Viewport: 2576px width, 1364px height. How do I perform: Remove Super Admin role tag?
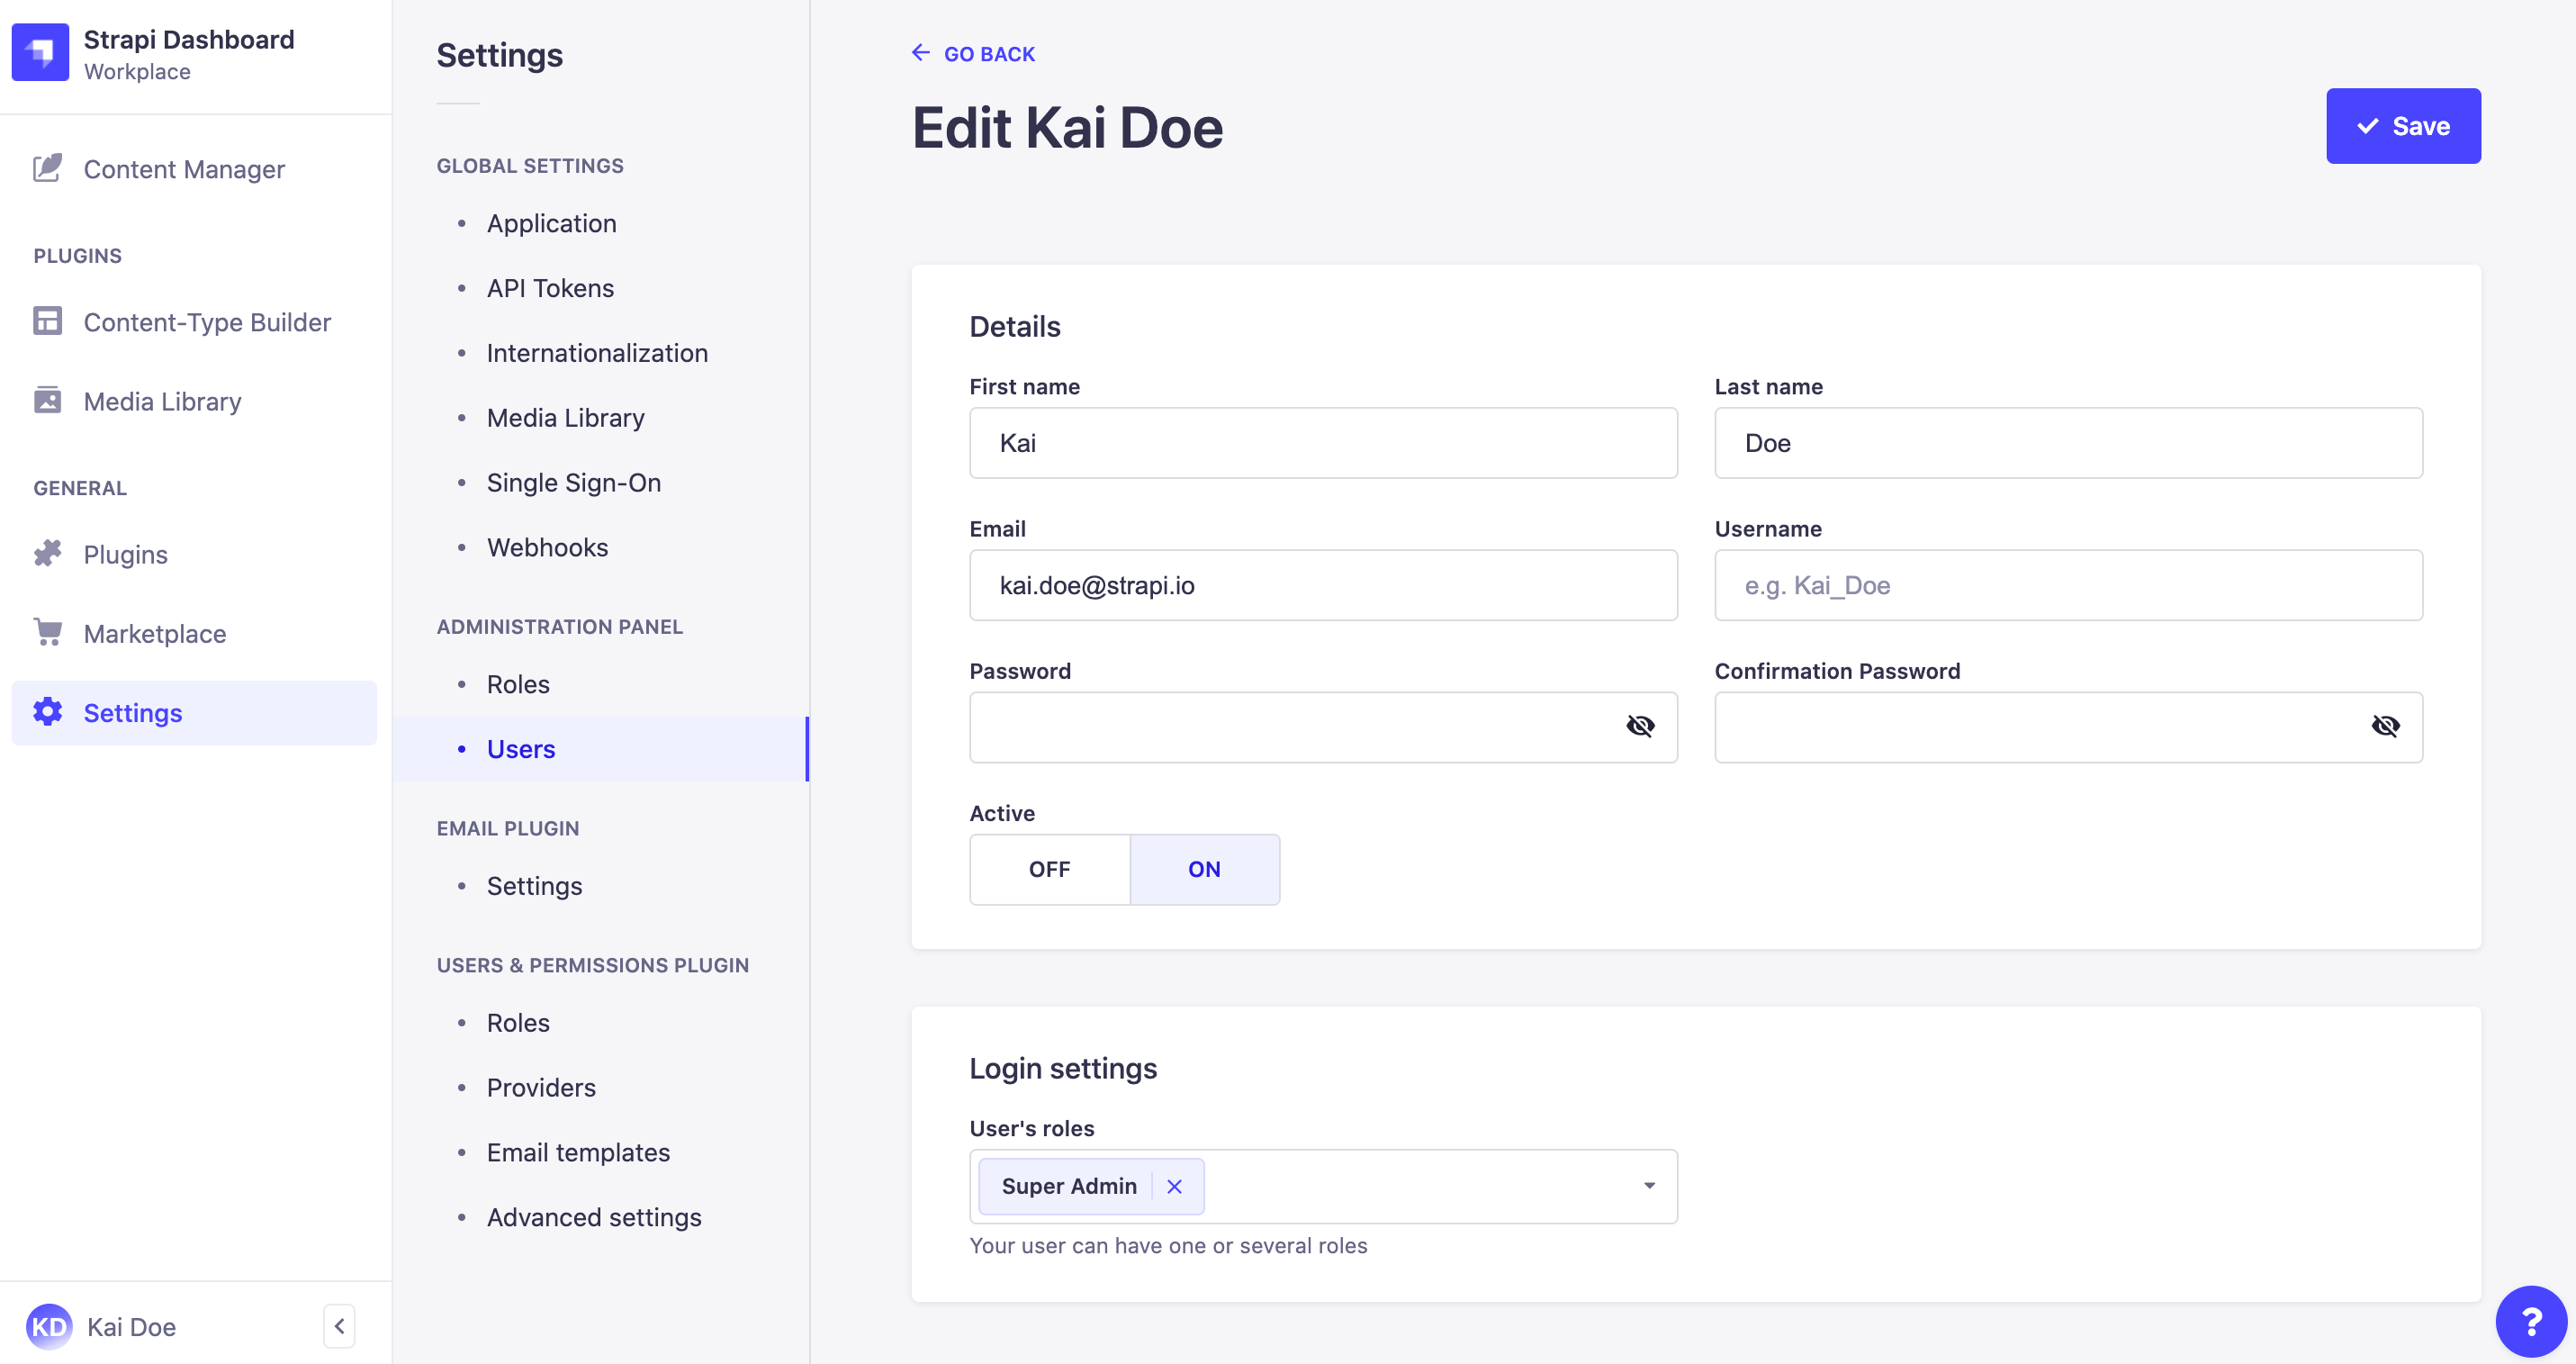pyautogui.click(x=1175, y=1185)
